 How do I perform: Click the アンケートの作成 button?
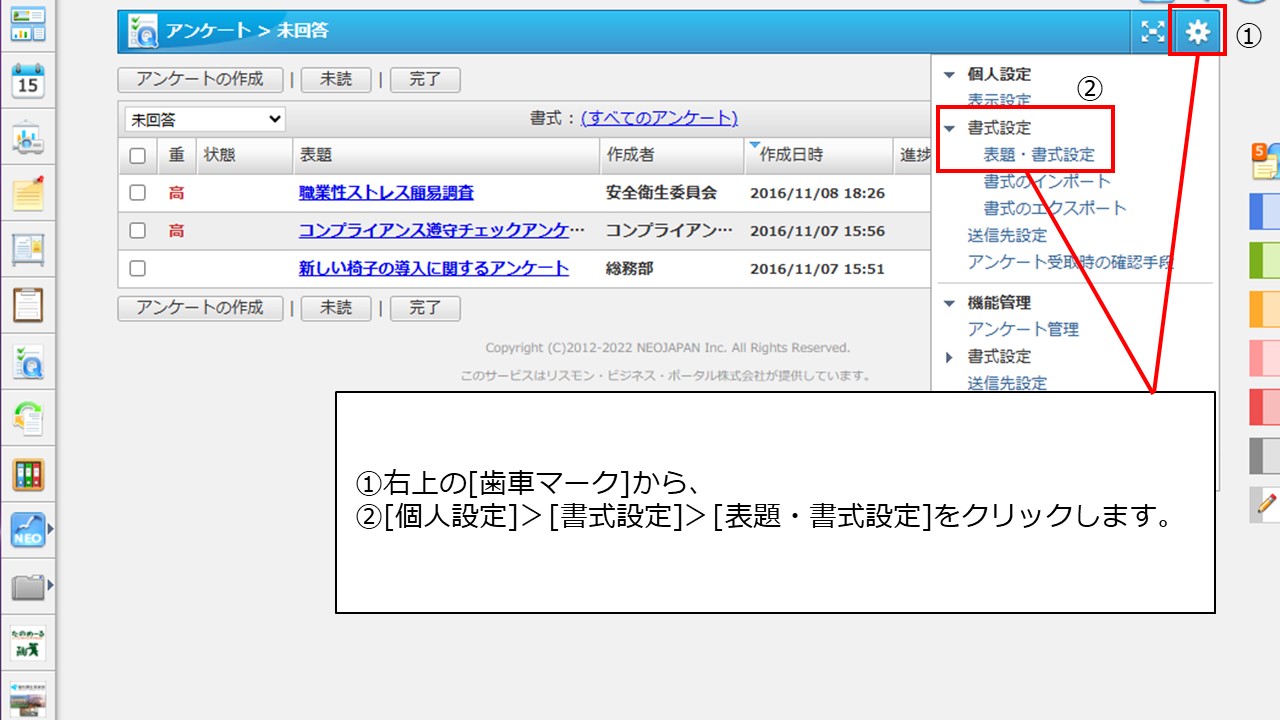click(200, 79)
